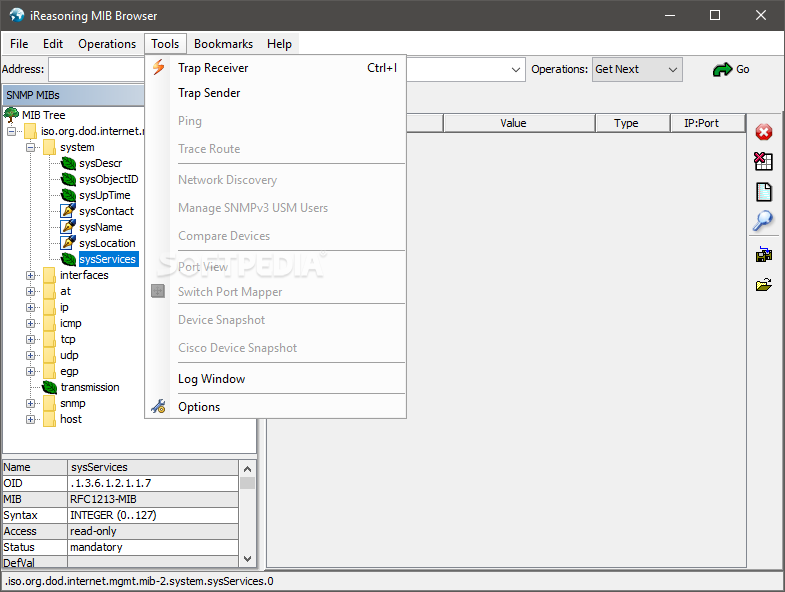
Task: Click the read-only access cell
Action: coord(153,531)
